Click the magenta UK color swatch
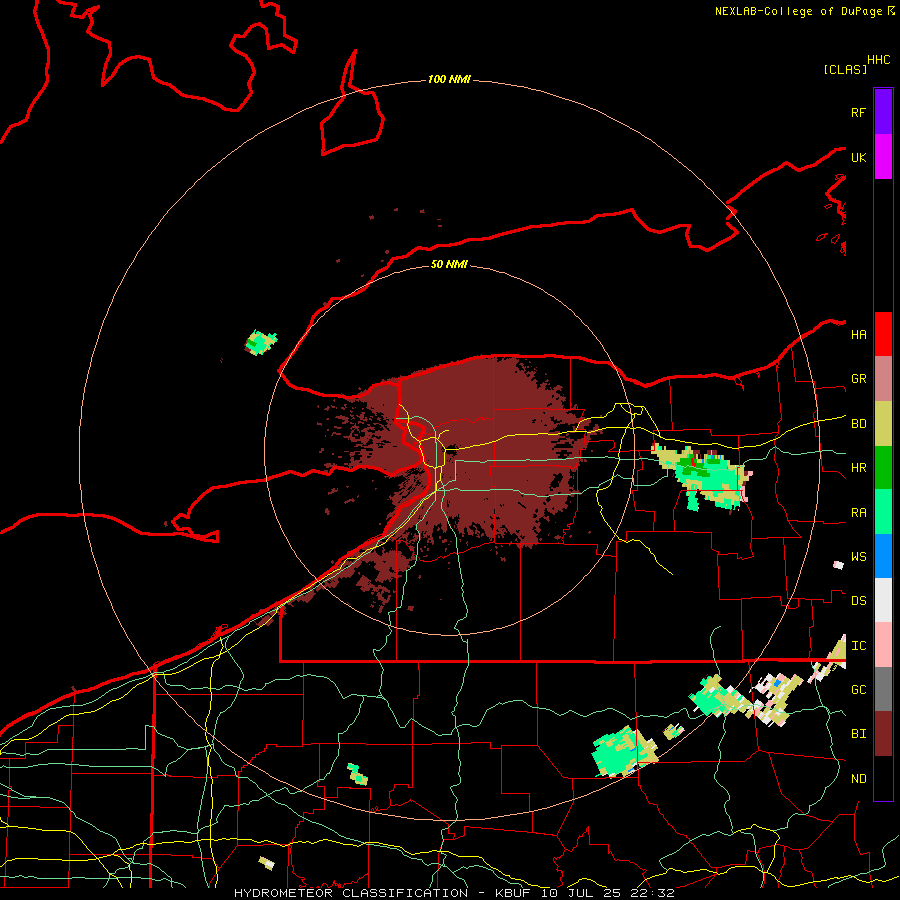900x900 pixels. click(x=883, y=157)
